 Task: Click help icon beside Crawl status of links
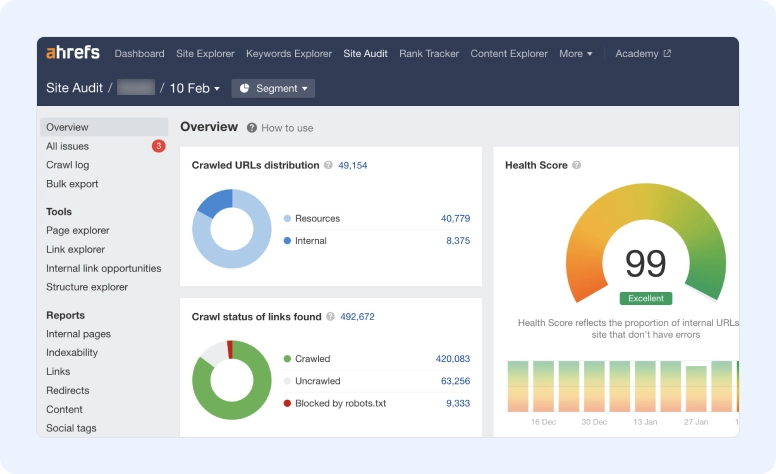pyautogui.click(x=330, y=316)
